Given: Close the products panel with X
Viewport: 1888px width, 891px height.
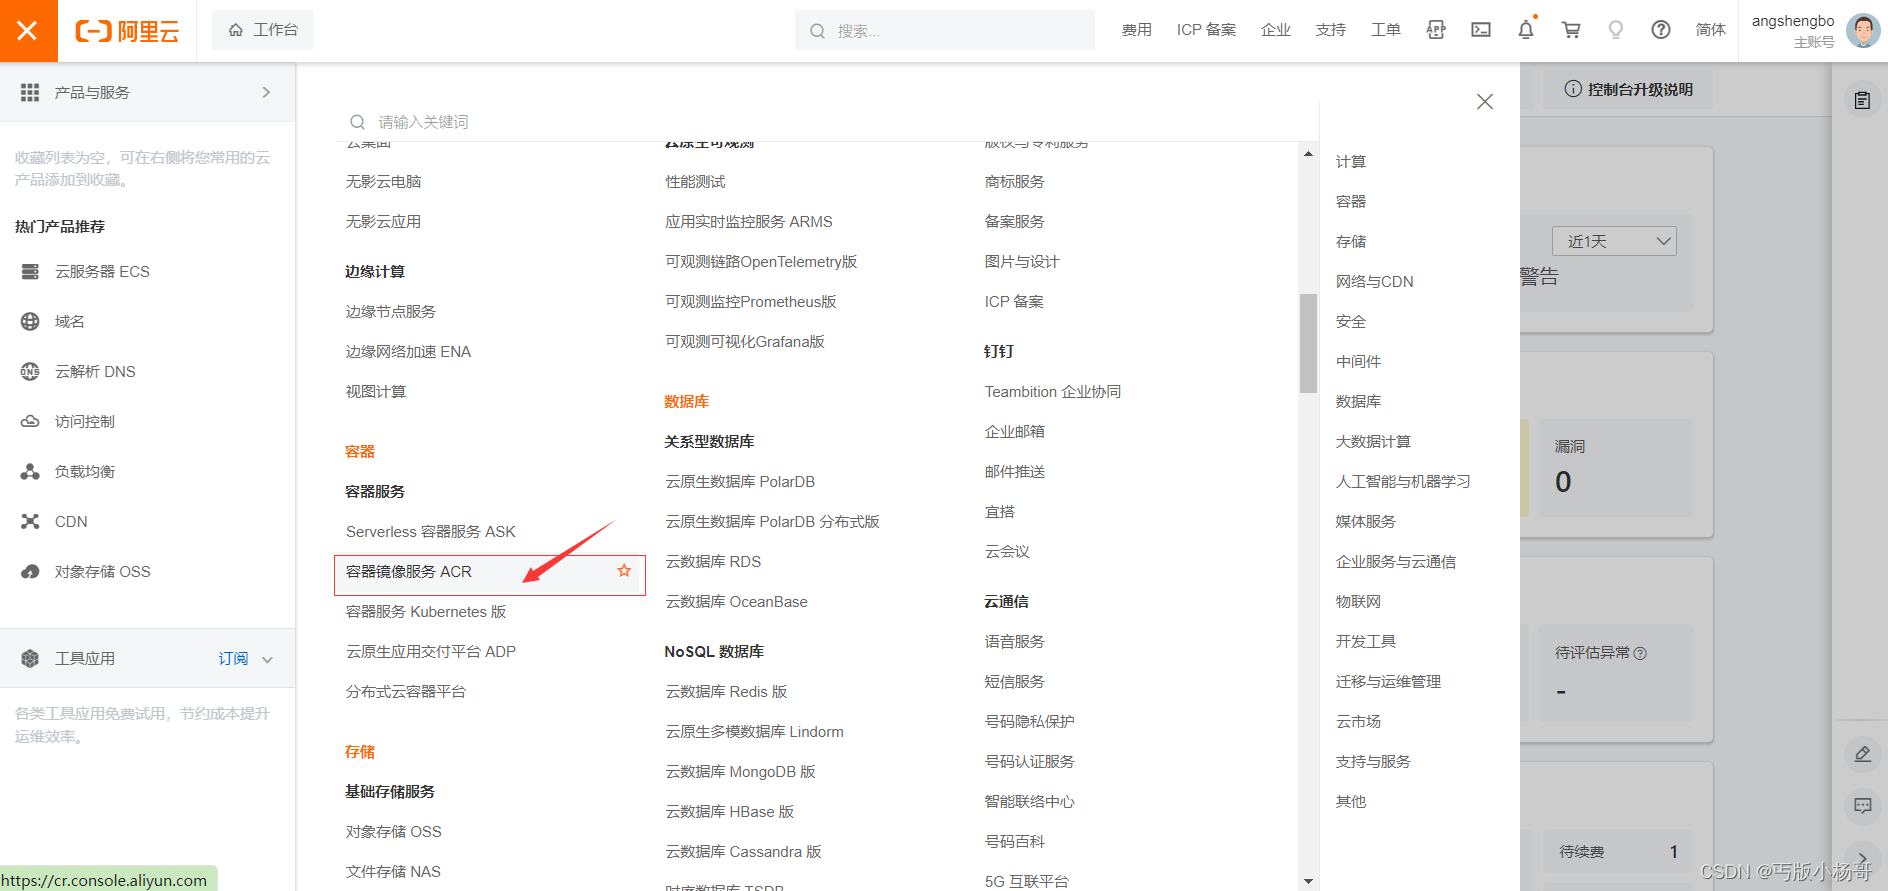Looking at the screenshot, I should tap(1485, 102).
